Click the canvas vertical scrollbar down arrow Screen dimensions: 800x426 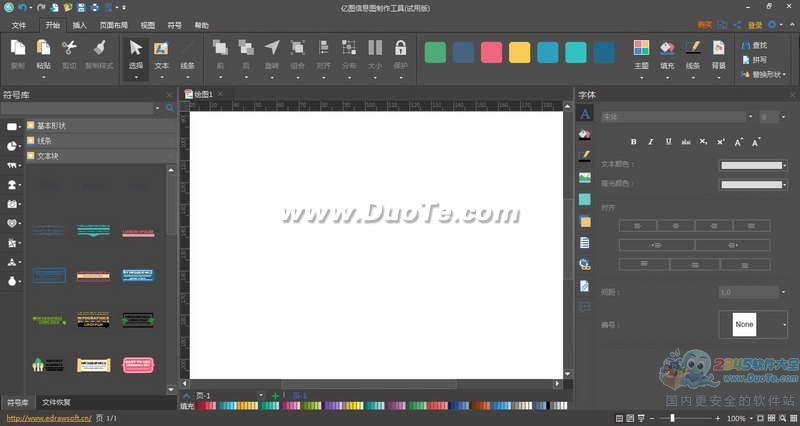567,373
